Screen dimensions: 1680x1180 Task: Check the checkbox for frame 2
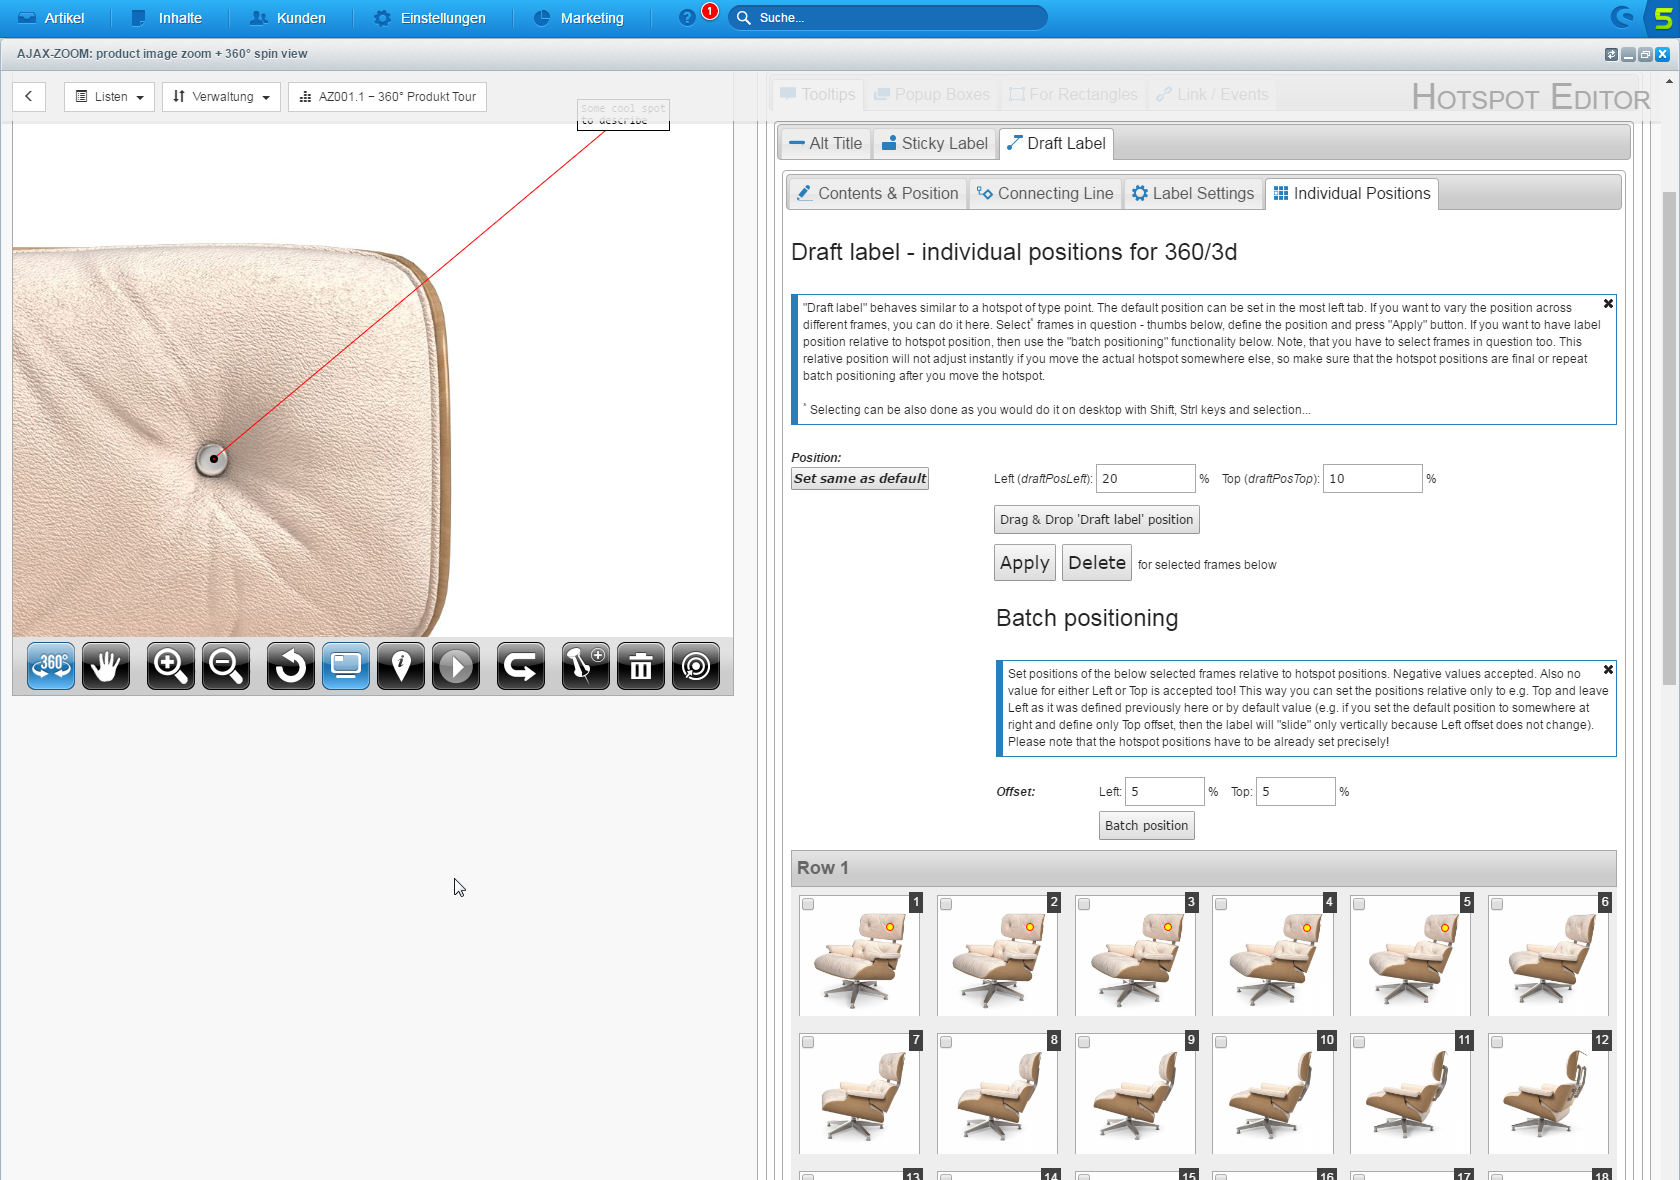point(946,904)
